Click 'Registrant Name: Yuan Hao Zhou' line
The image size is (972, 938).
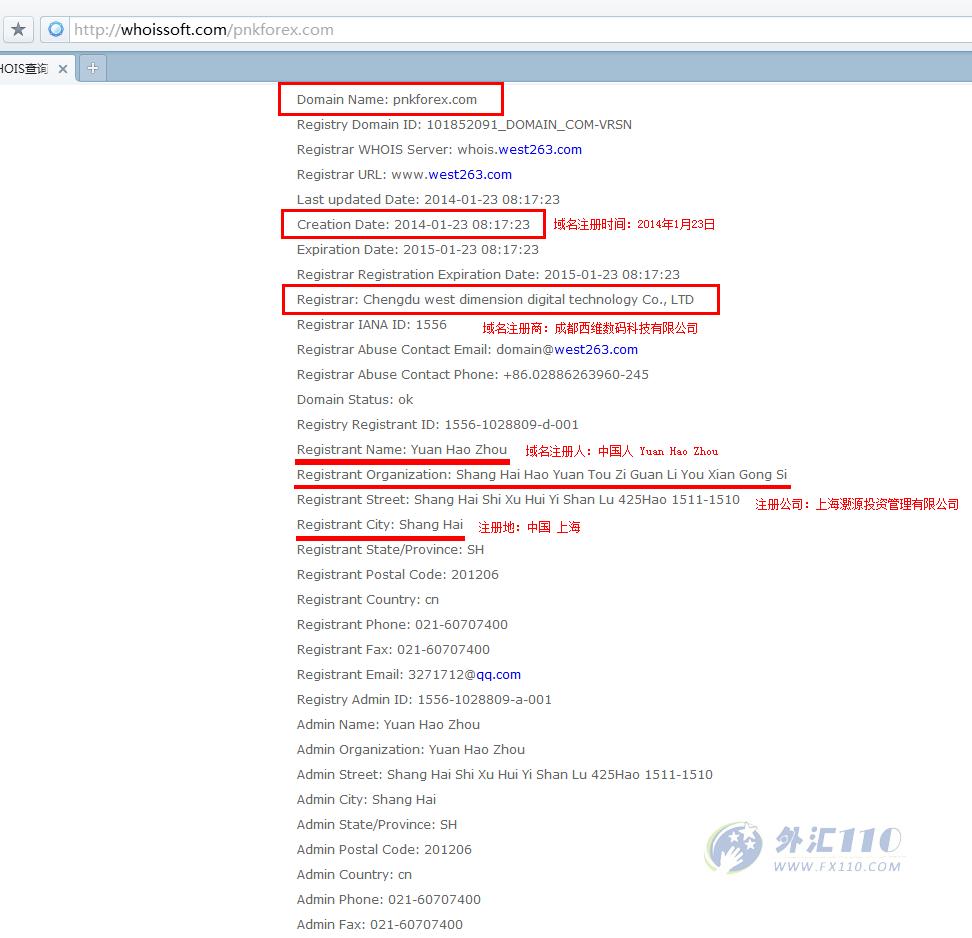(402, 449)
